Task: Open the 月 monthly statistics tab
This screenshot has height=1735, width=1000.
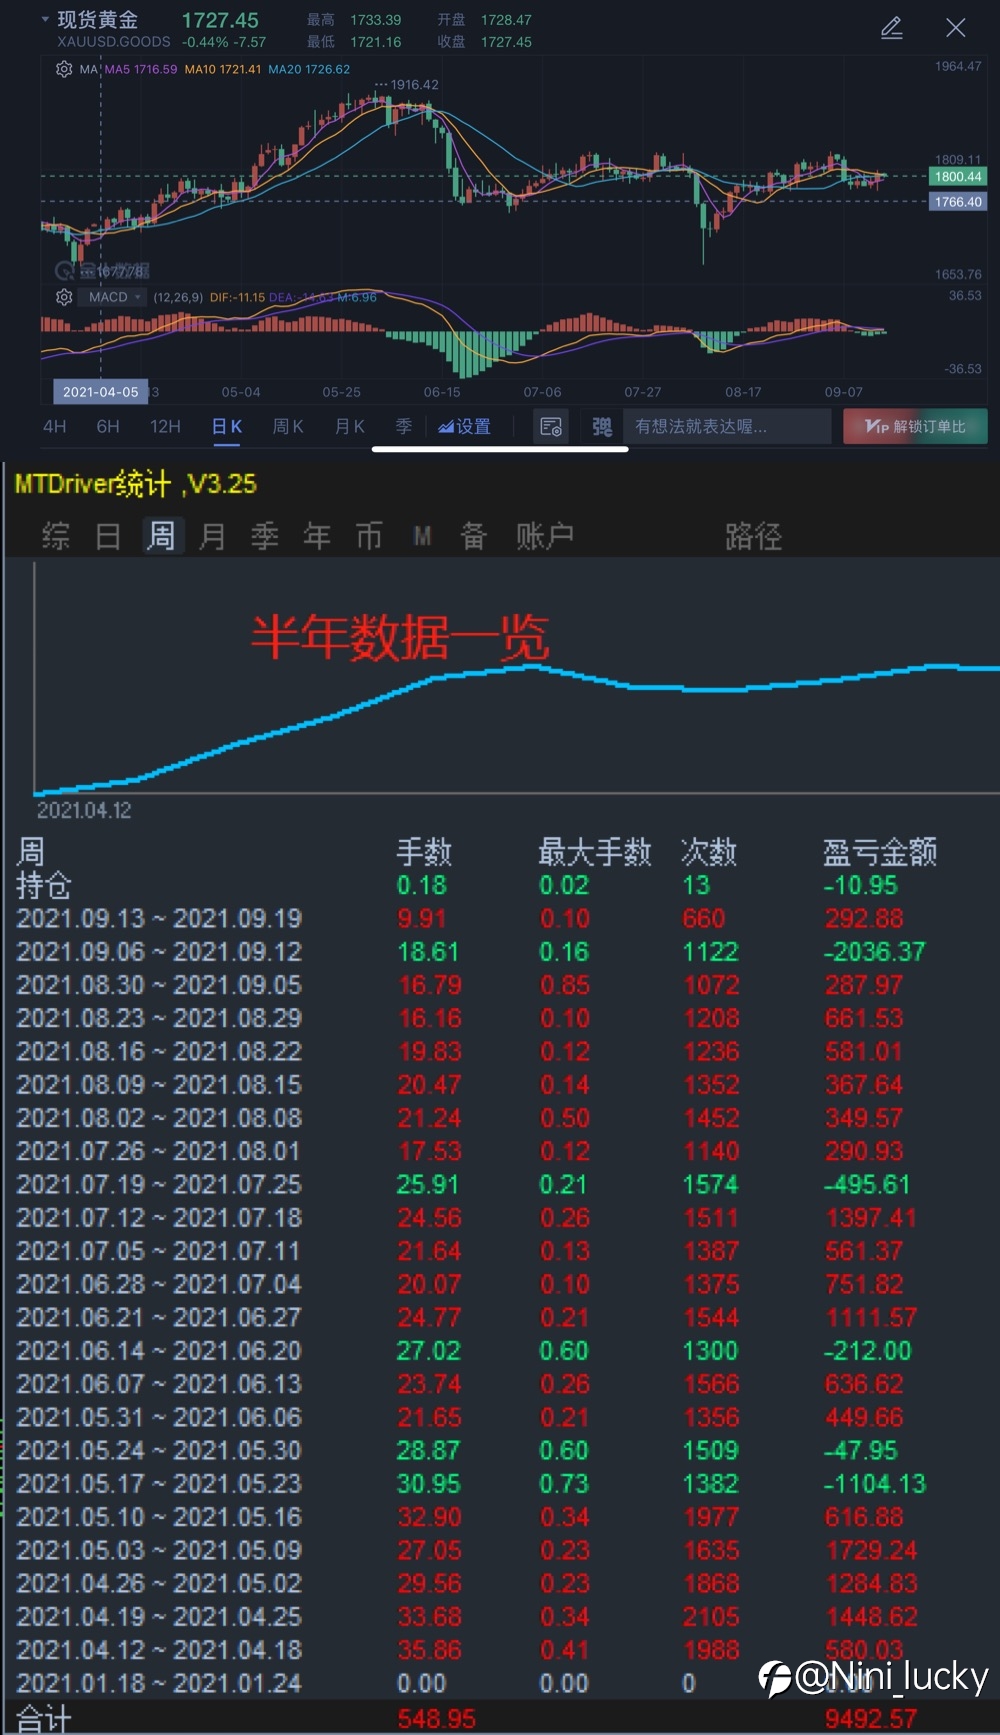Action: [x=212, y=537]
